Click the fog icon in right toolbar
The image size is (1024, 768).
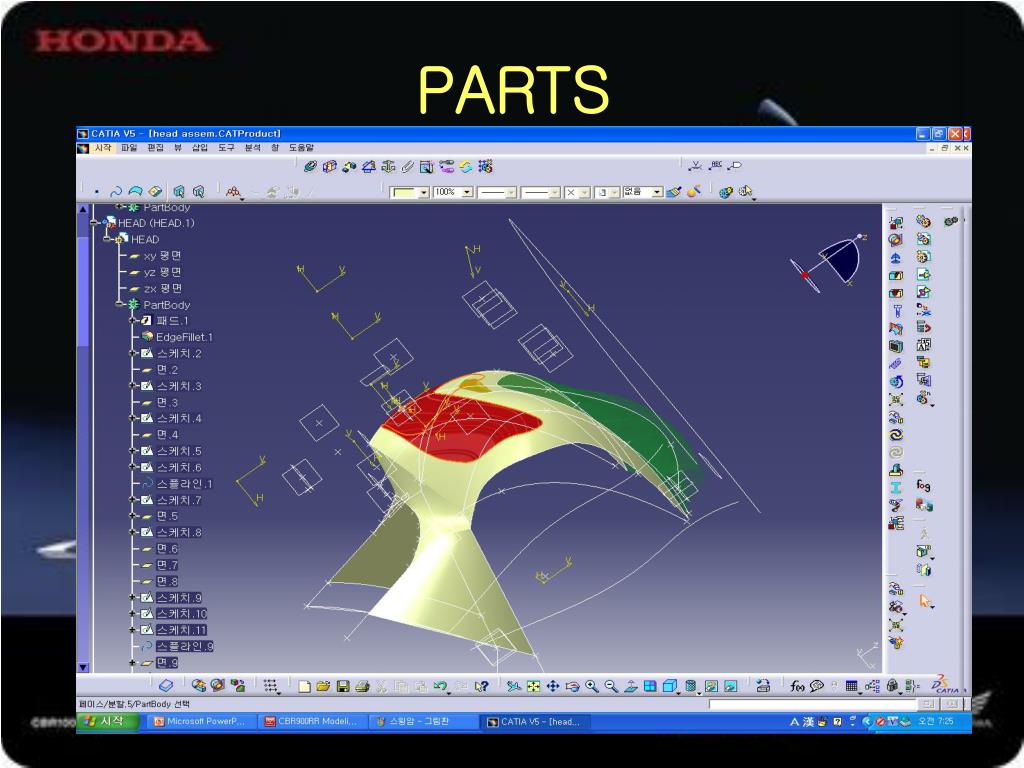pyautogui.click(x=923, y=485)
